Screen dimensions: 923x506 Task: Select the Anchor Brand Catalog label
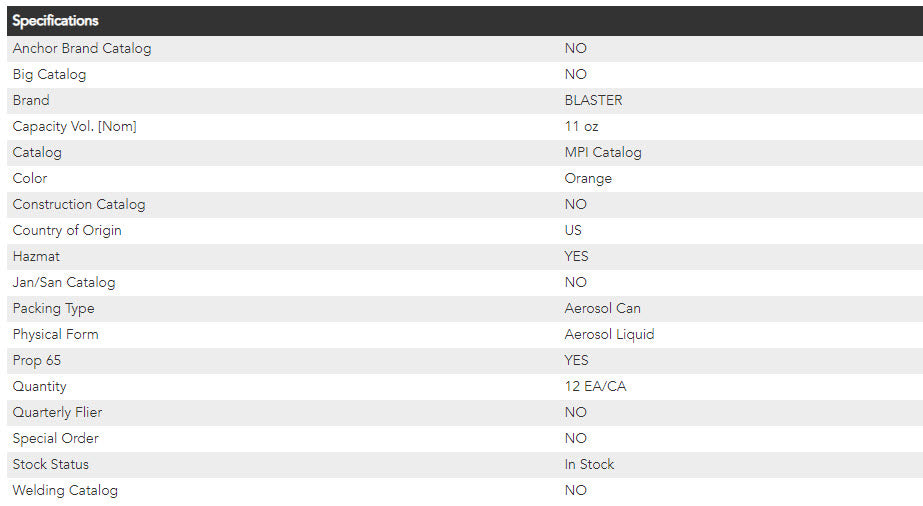pos(82,48)
